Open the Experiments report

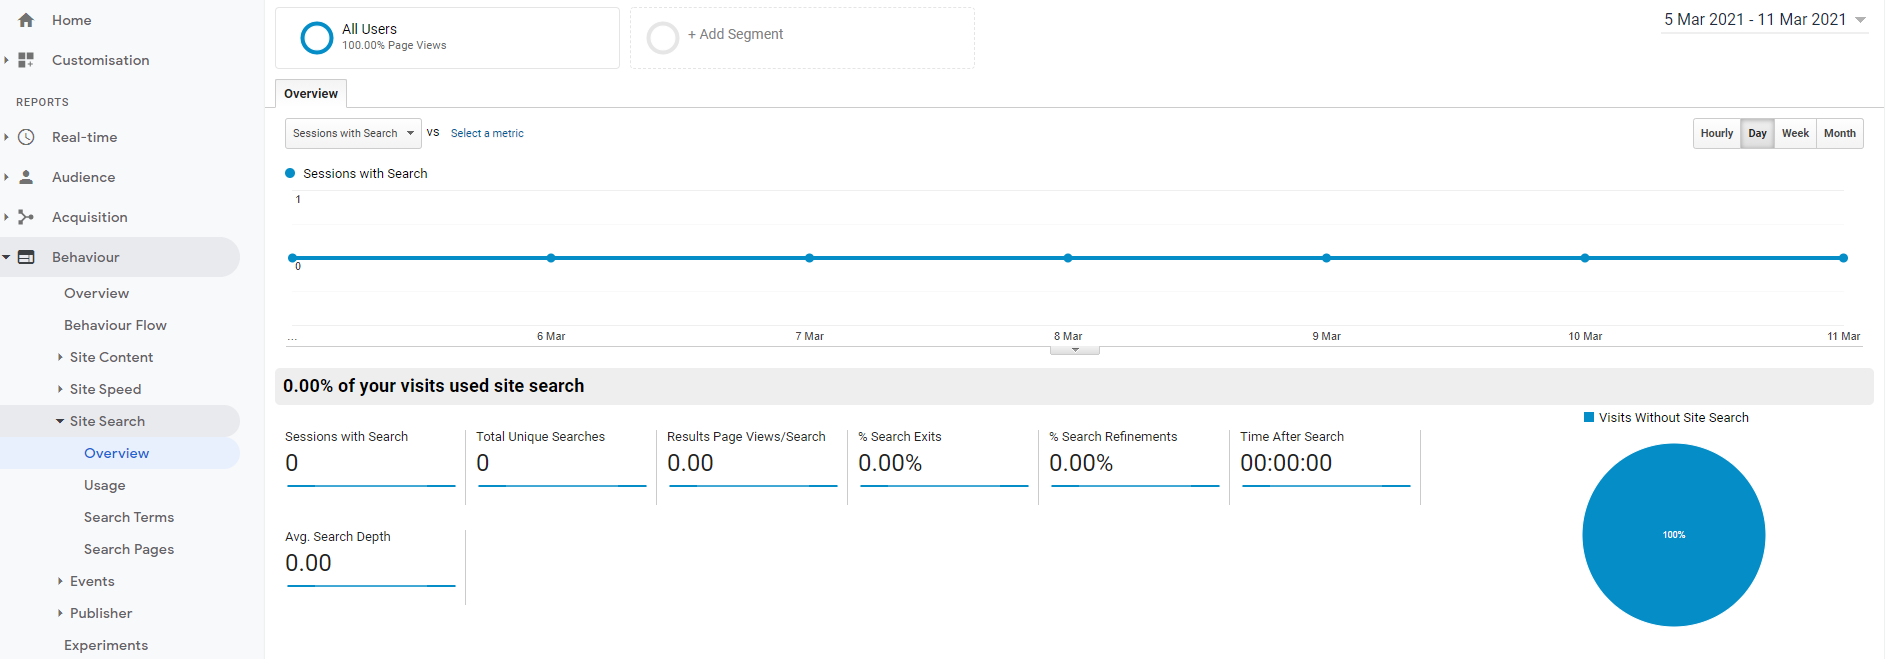[106, 645]
